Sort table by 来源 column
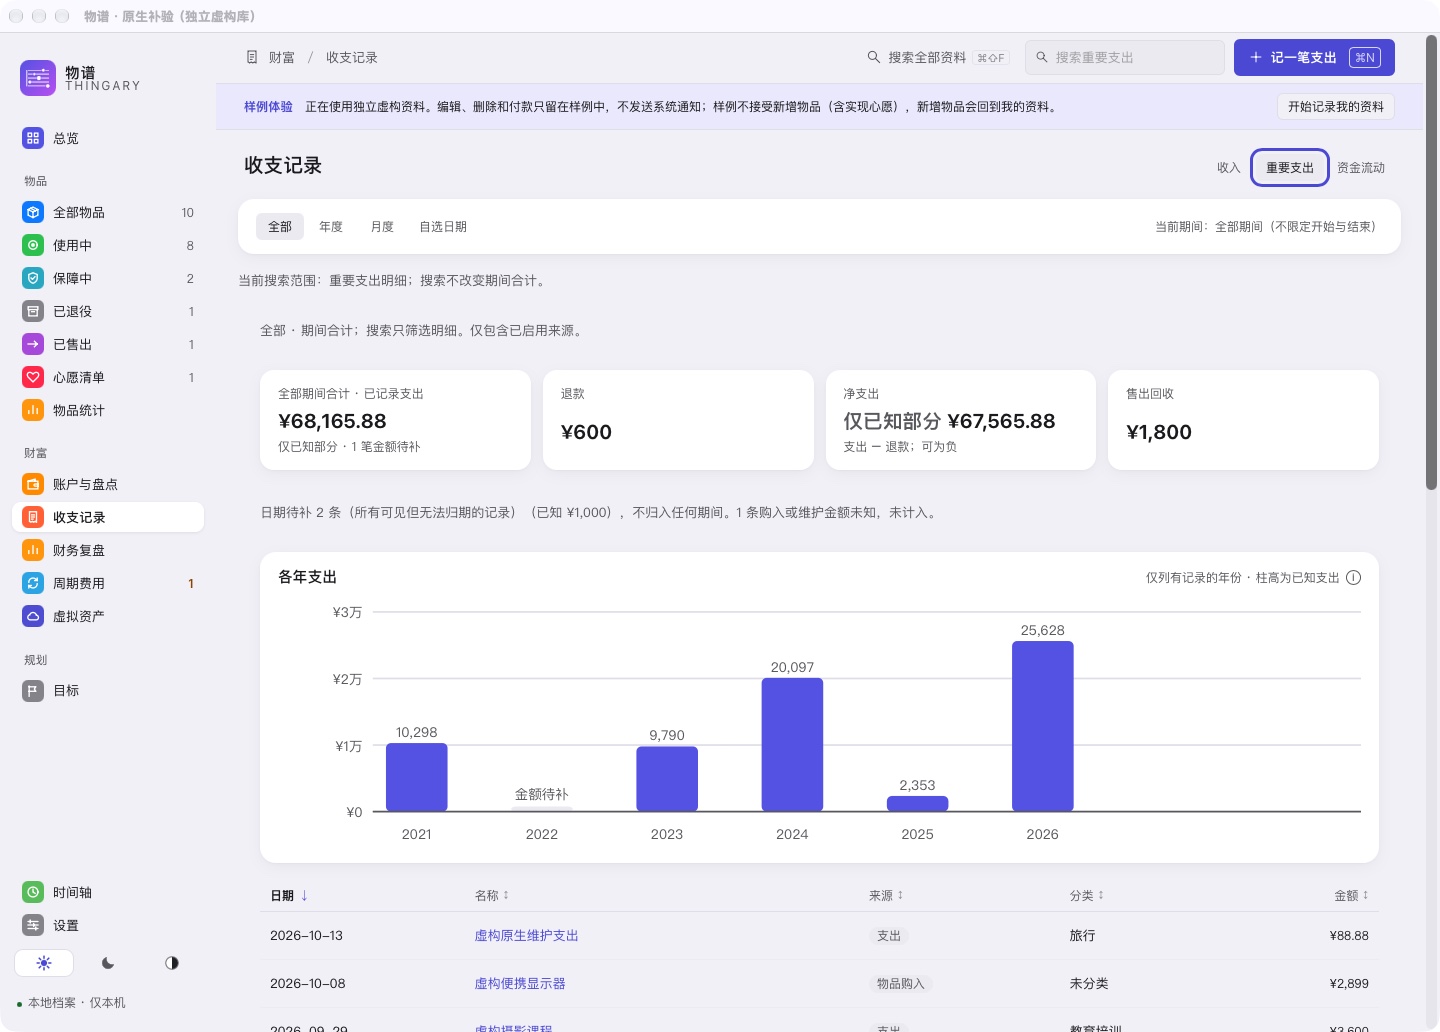Screen dimensions: 1440x1032 886,895
